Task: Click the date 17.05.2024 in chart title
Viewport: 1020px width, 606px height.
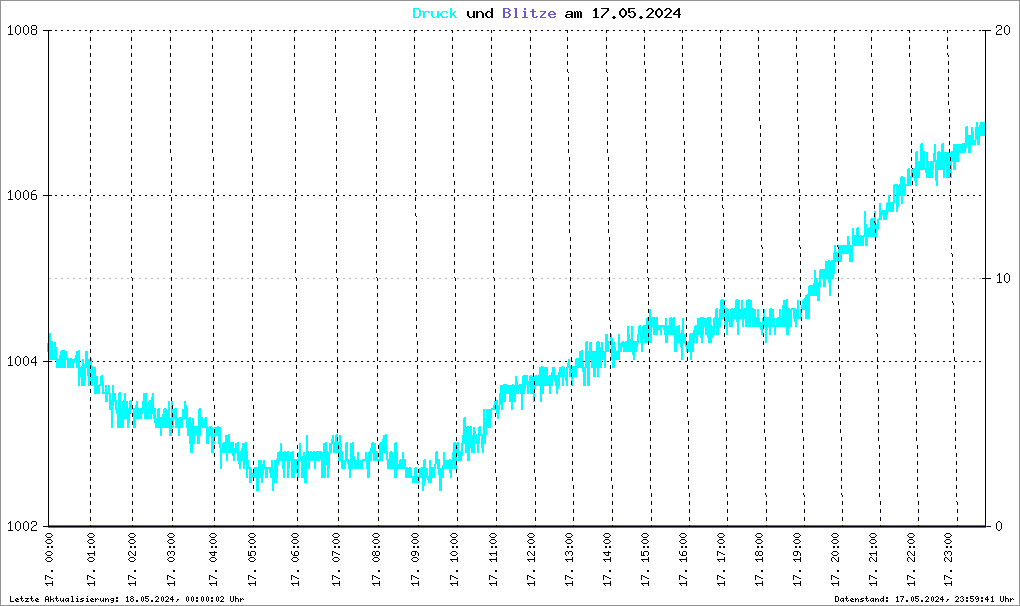Action: [636, 13]
